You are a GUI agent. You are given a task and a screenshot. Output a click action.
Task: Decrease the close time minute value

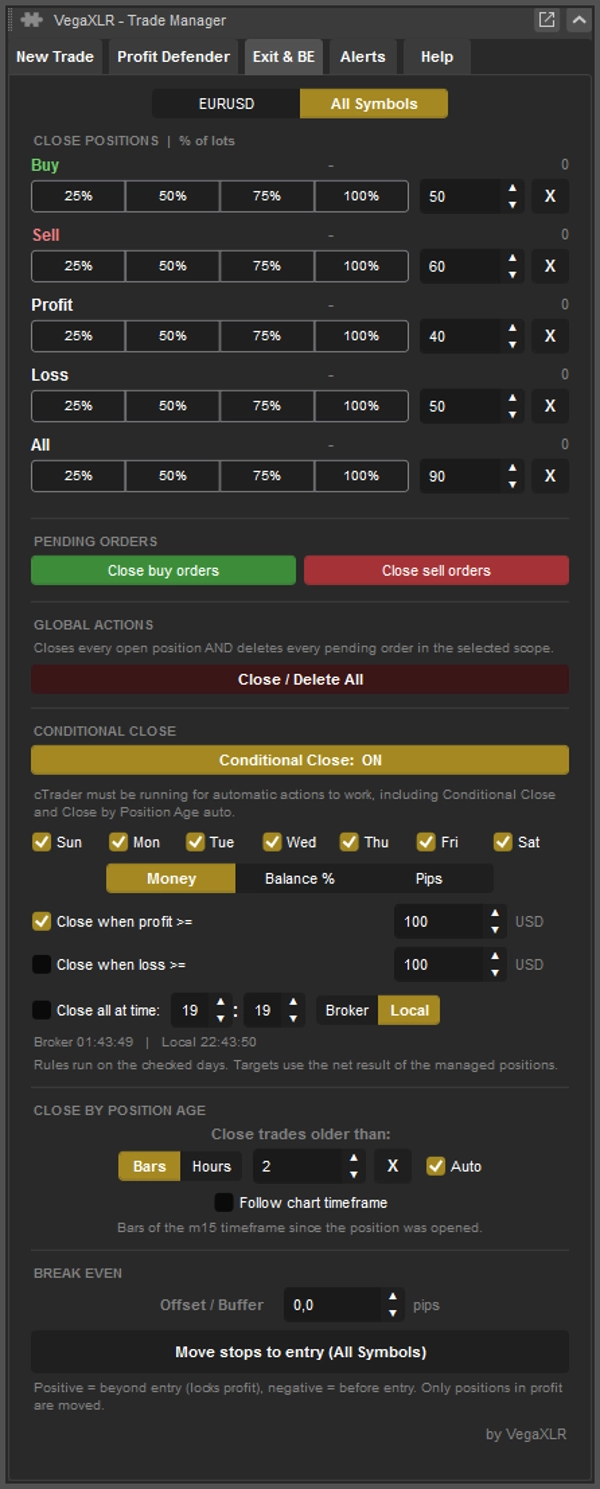[293, 1019]
